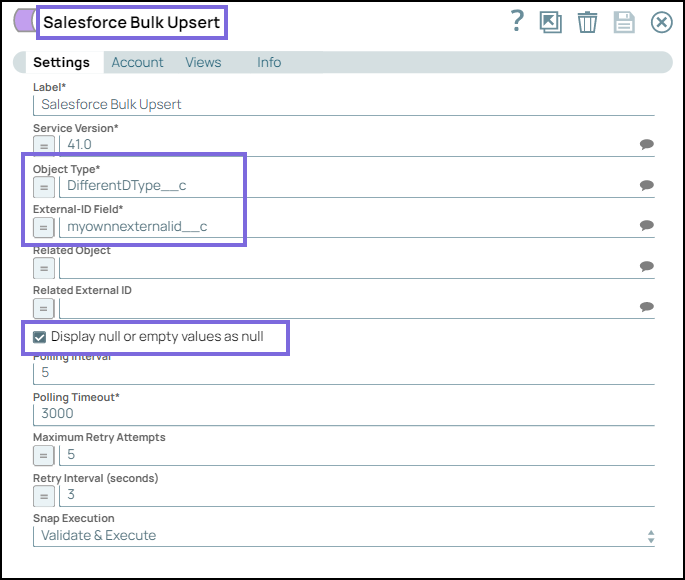Toggle expression button for Object Type
Viewport: 685px width, 580px height.
(x=44, y=187)
